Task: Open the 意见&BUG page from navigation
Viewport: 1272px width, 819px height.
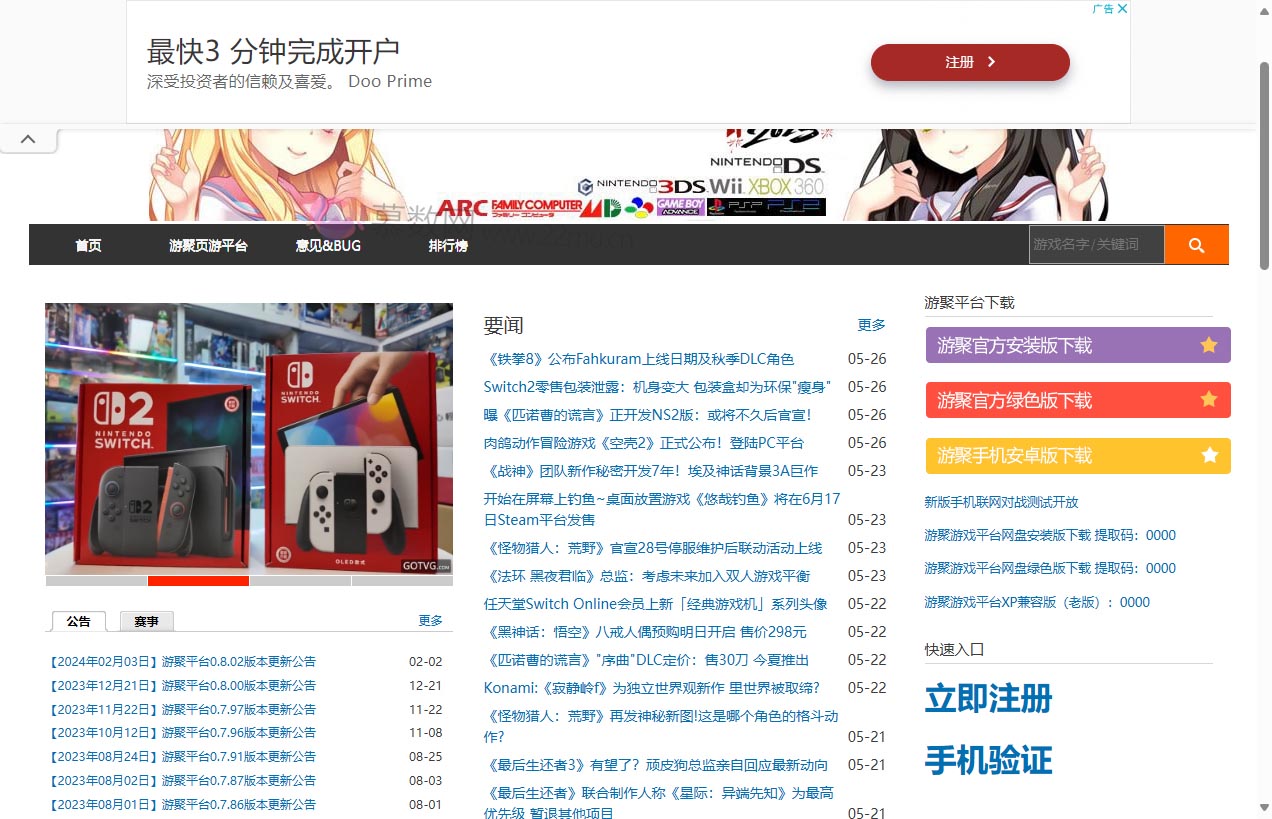Action: pos(327,244)
